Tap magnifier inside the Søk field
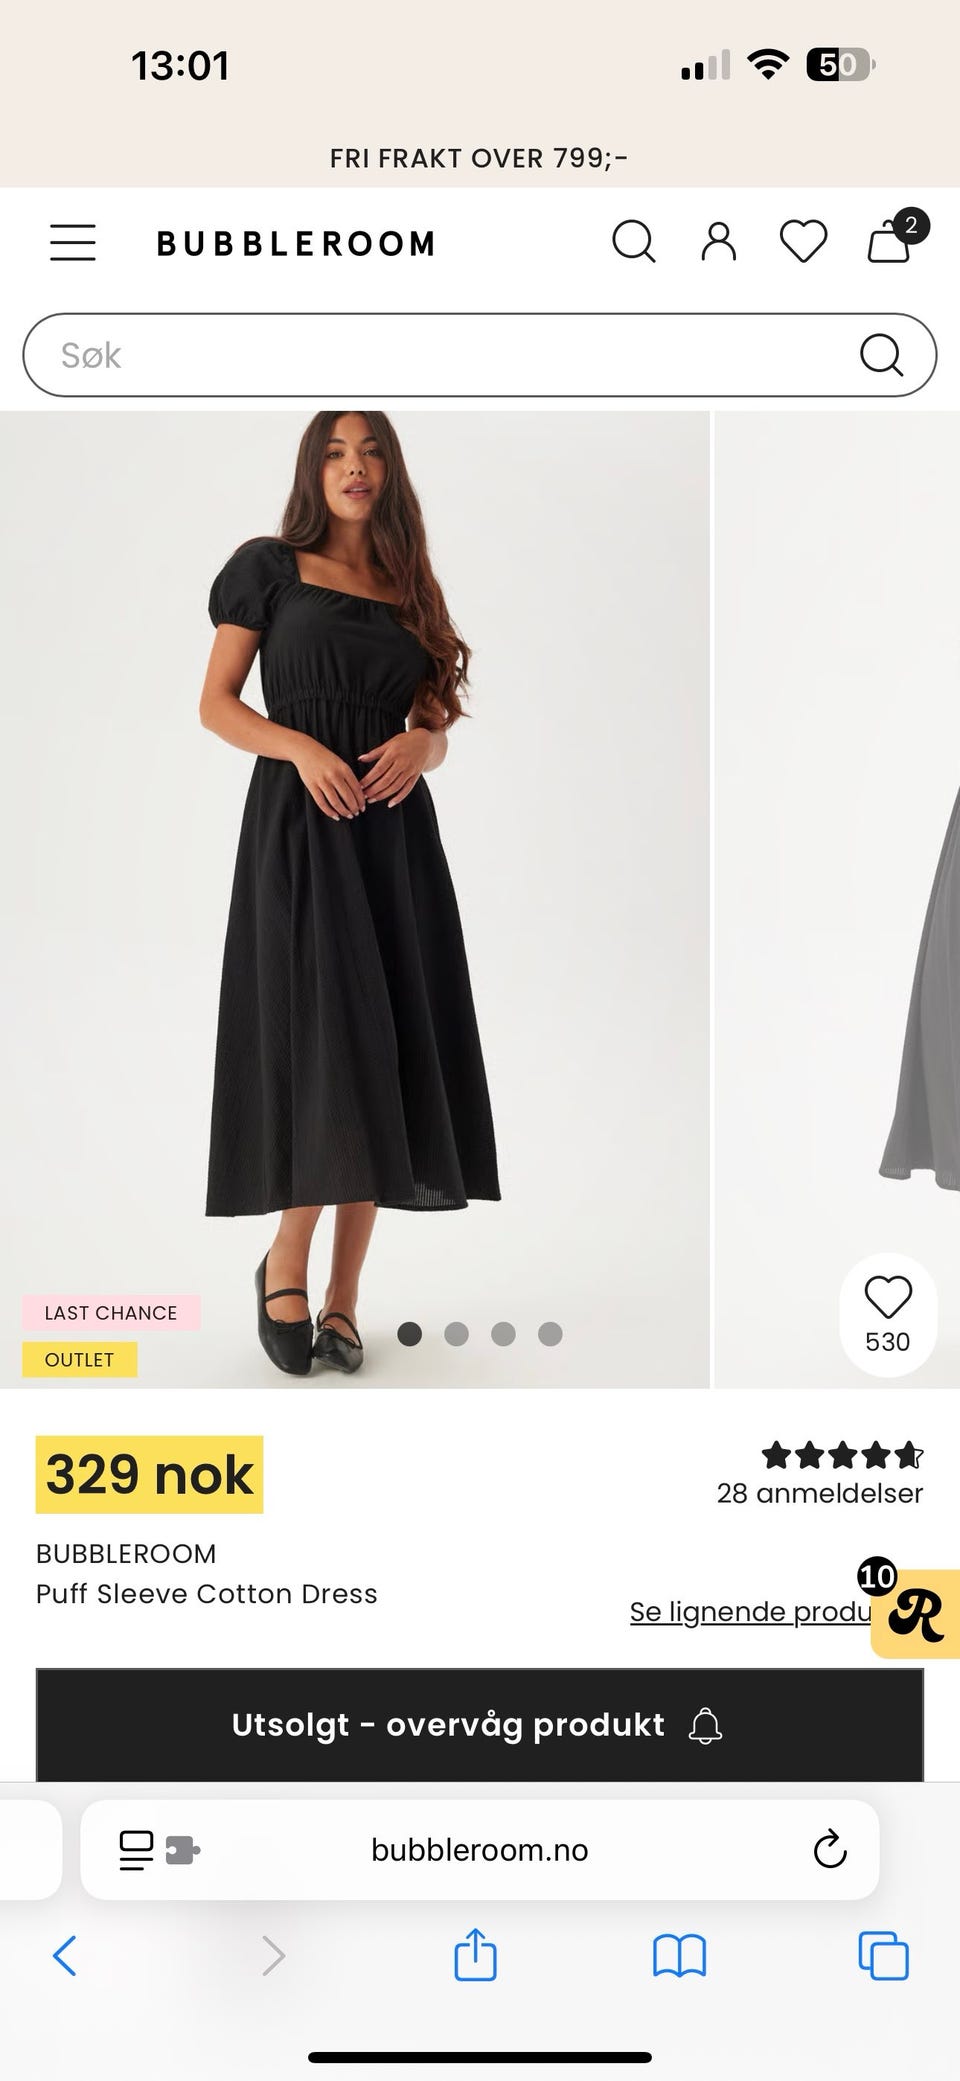Viewport: 960px width, 2081px height. coord(881,355)
